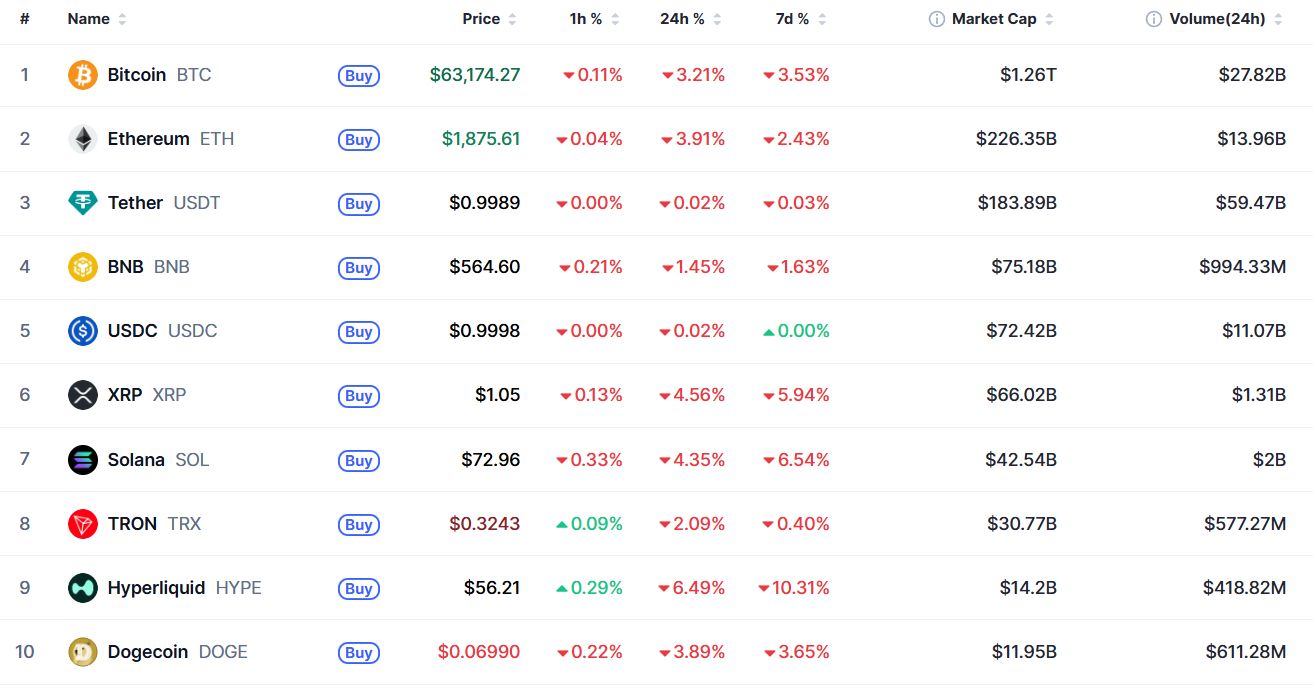1313x689 pixels.
Task: Click the Bitcoin orange logo icon
Action: (x=83, y=75)
